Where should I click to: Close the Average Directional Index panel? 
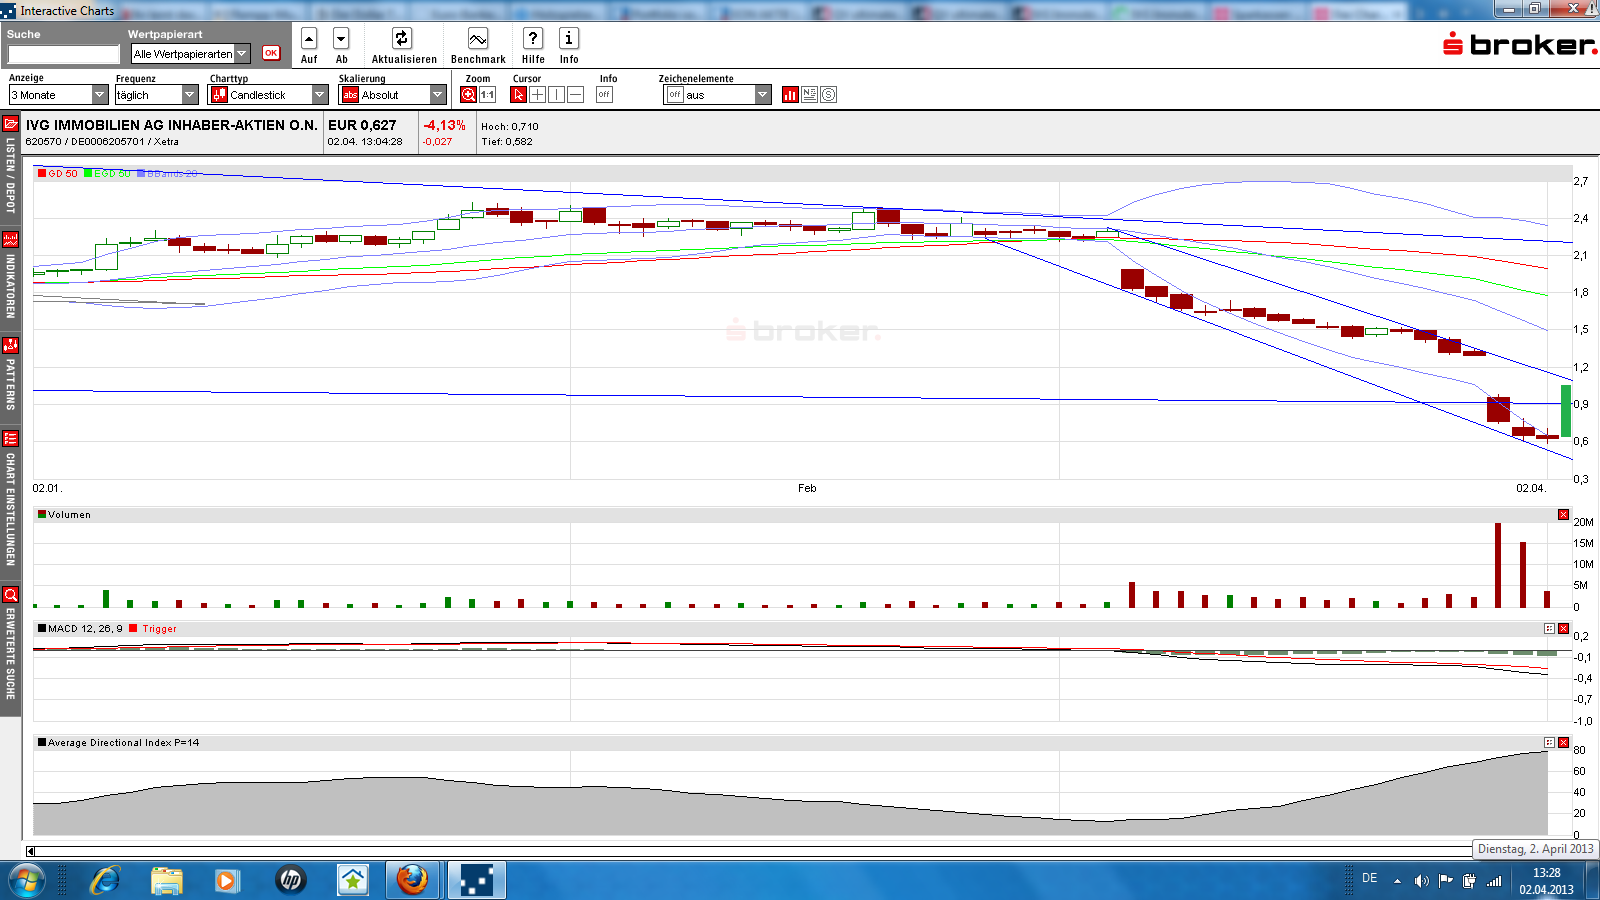click(1563, 743)
